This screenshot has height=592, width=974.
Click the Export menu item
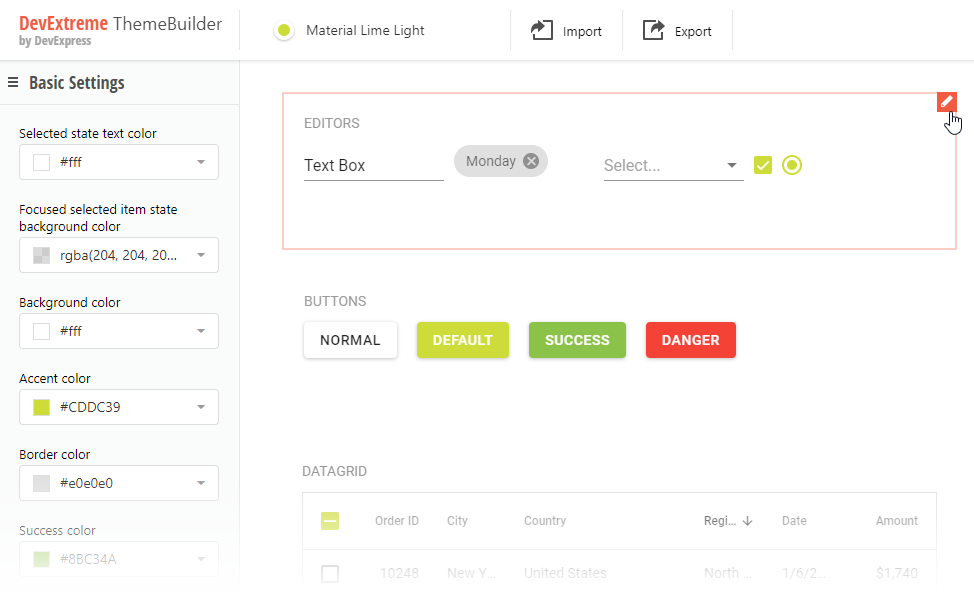(x=677, y=30)
